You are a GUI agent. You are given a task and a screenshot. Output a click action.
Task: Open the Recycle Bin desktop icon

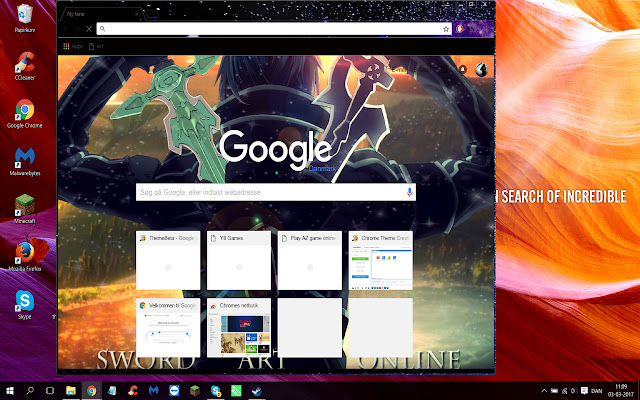click(25, 18)
